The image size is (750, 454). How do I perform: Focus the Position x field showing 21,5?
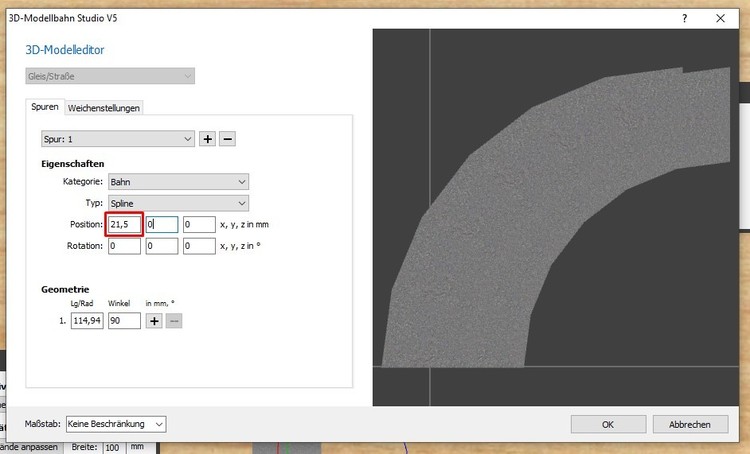124,224
